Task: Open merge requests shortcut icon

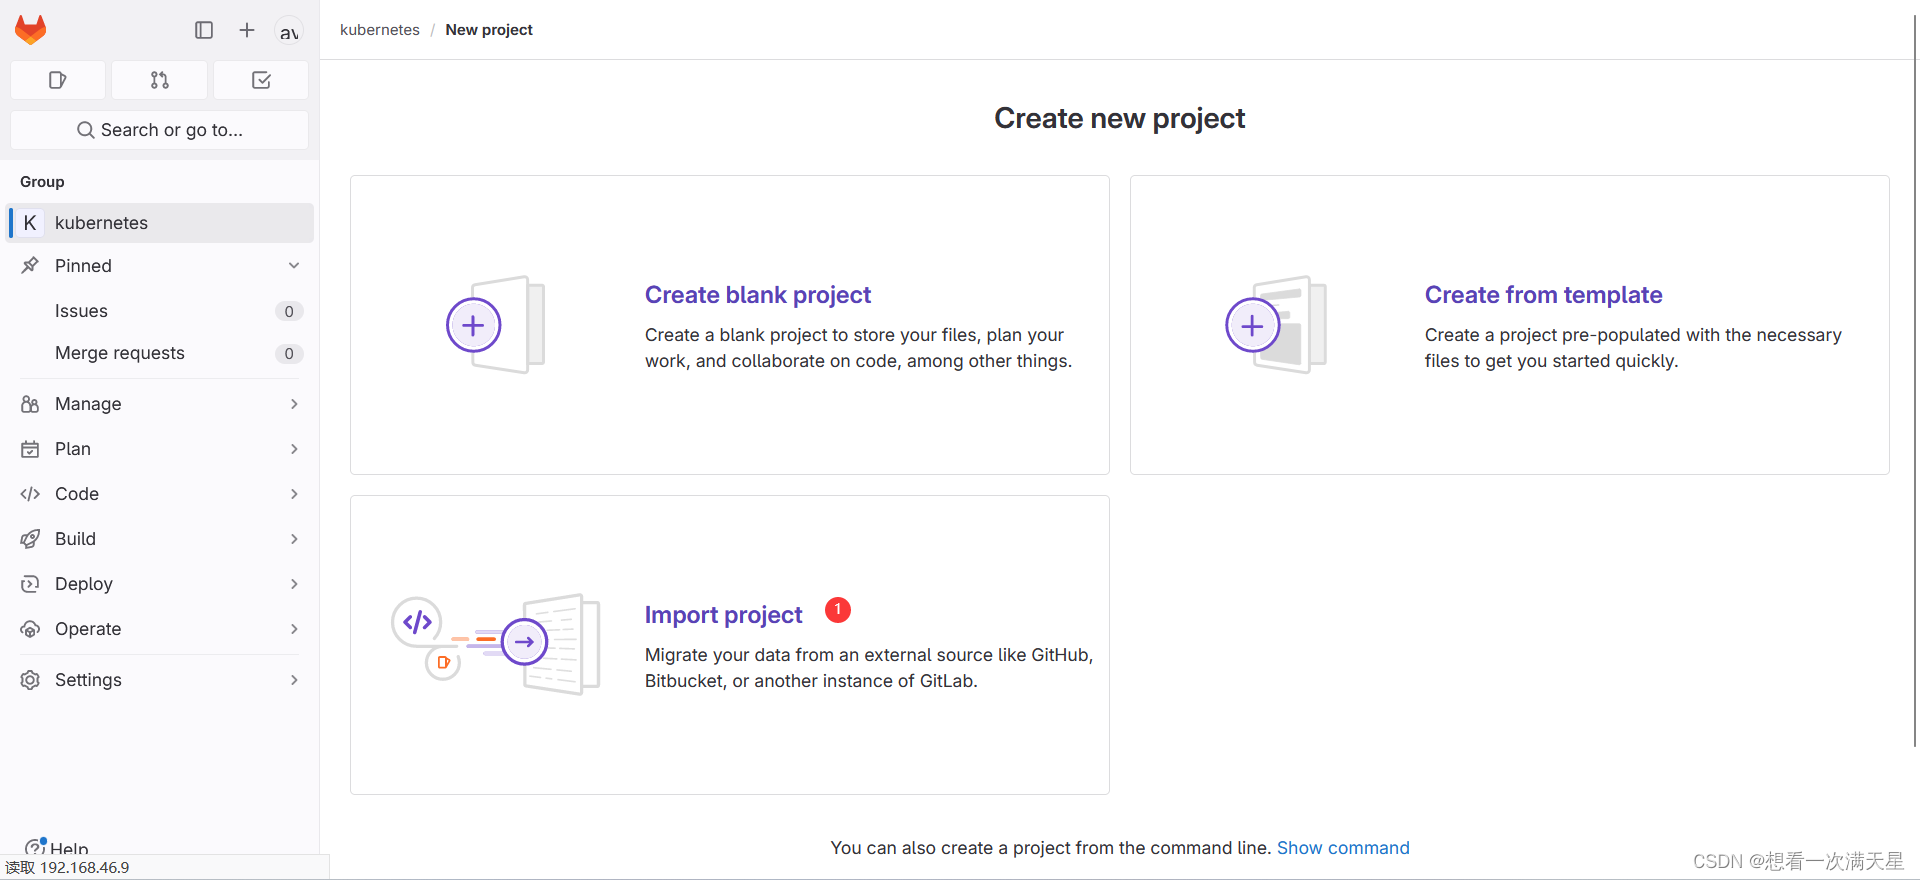Action: pos(160,80)
